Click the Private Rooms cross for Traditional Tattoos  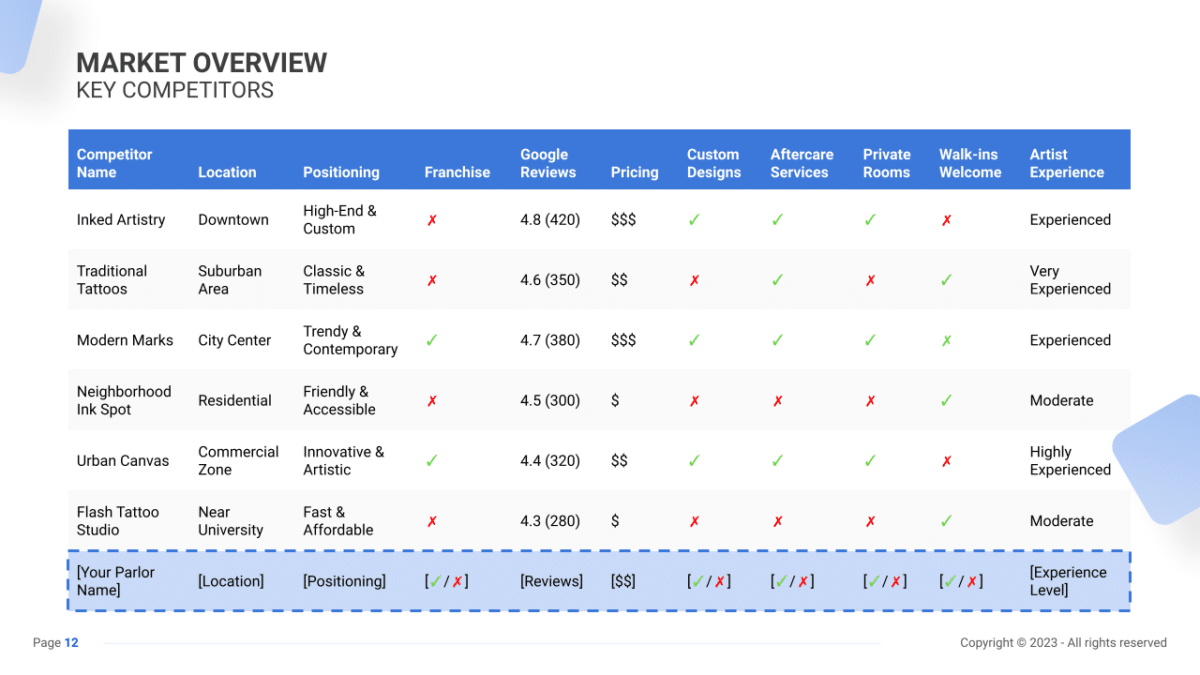(x=870, y=280)
